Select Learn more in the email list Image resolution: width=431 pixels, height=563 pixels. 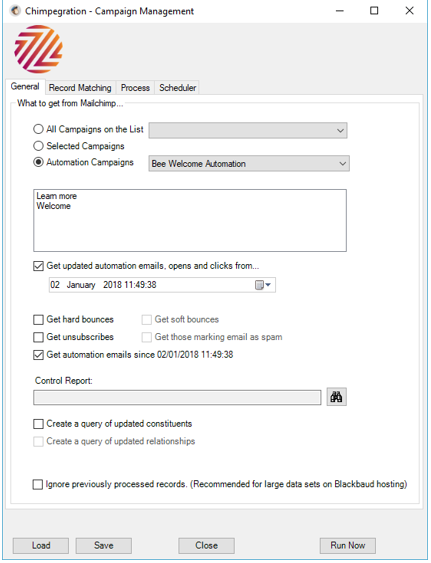pos(56,196)
